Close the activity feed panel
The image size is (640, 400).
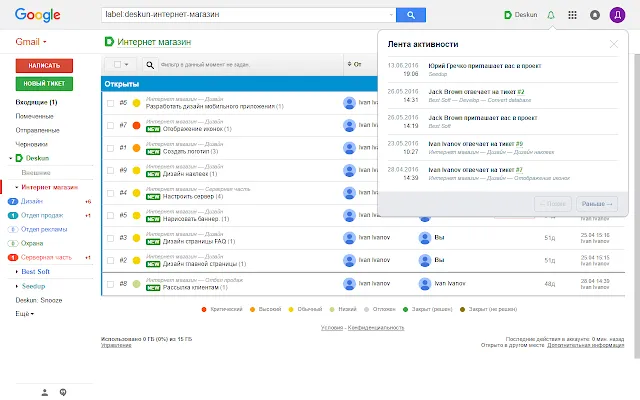(x=613, y=44)
